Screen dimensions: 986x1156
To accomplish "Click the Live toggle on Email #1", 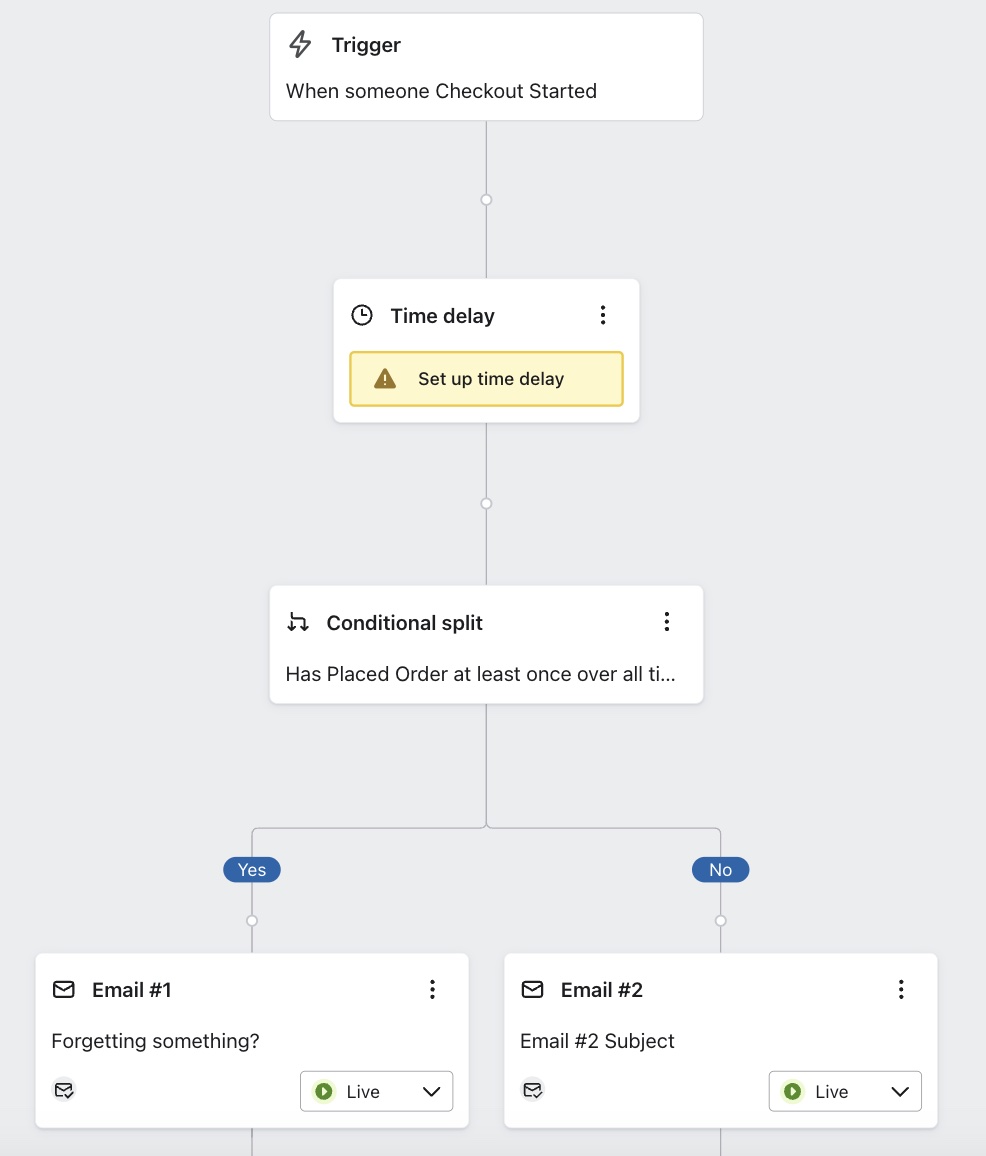I will 376,1091.
